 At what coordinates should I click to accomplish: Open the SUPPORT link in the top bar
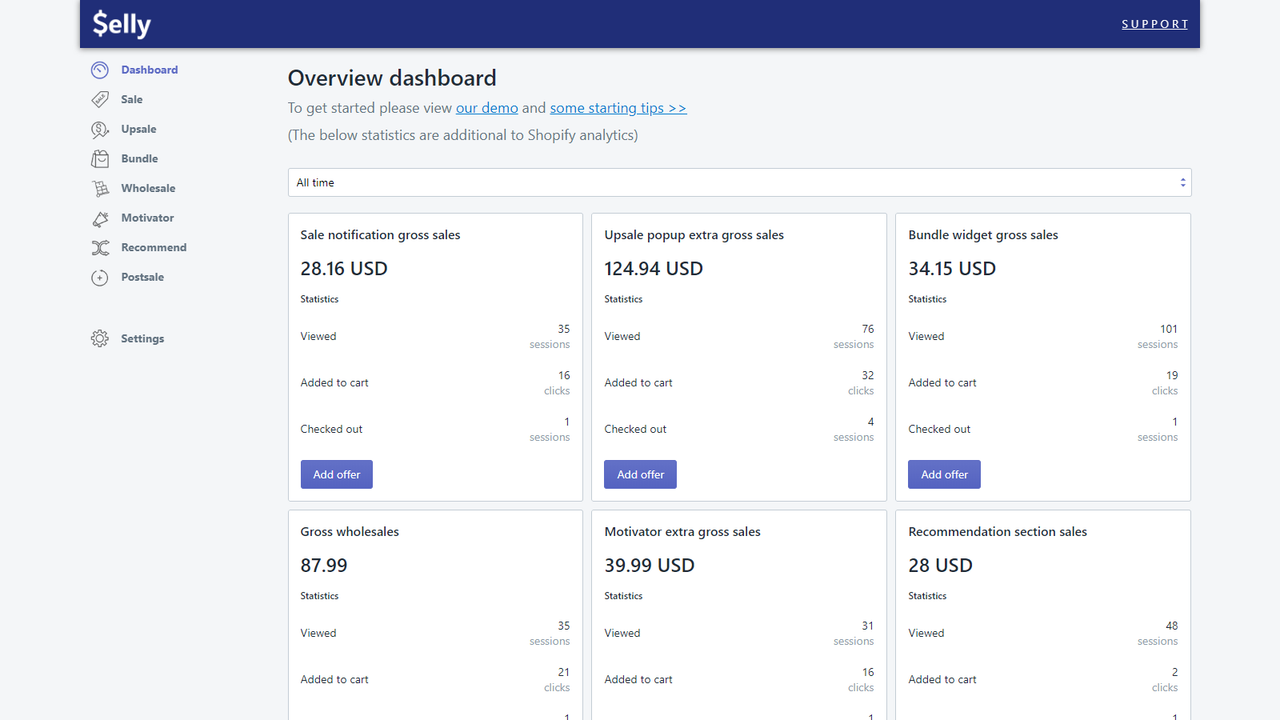1155,23
